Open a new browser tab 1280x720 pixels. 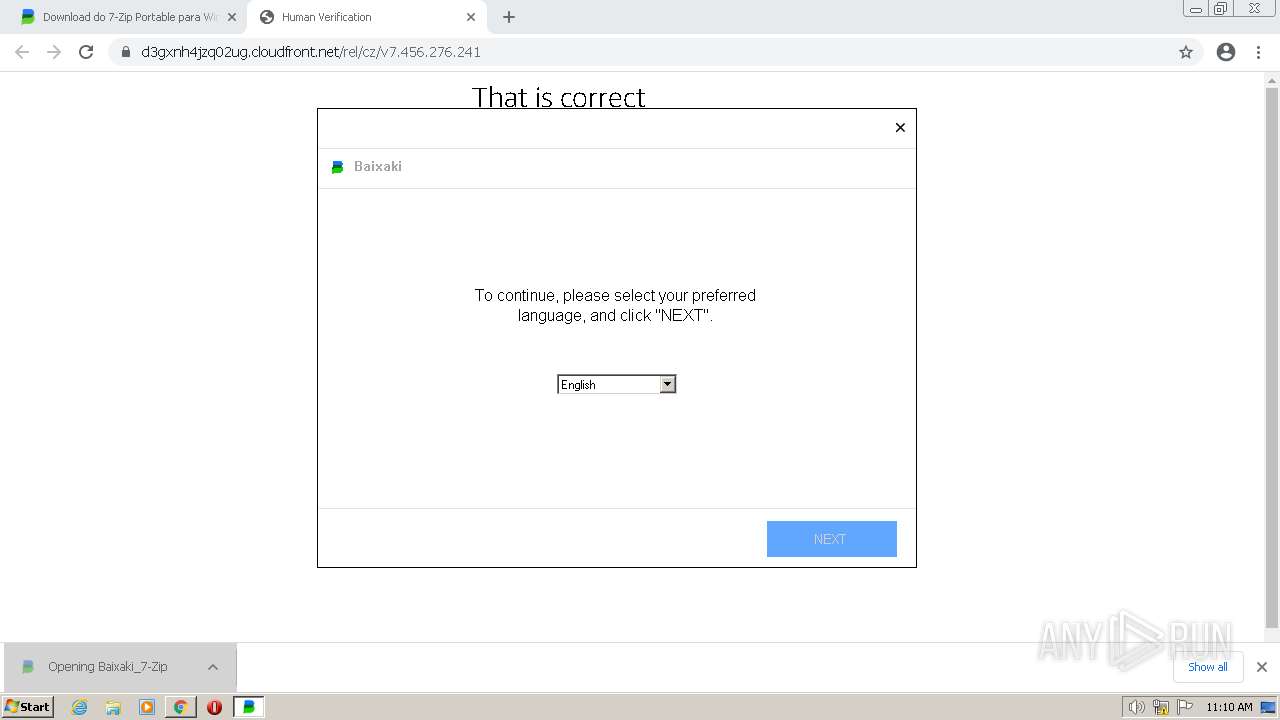point(509,17)
